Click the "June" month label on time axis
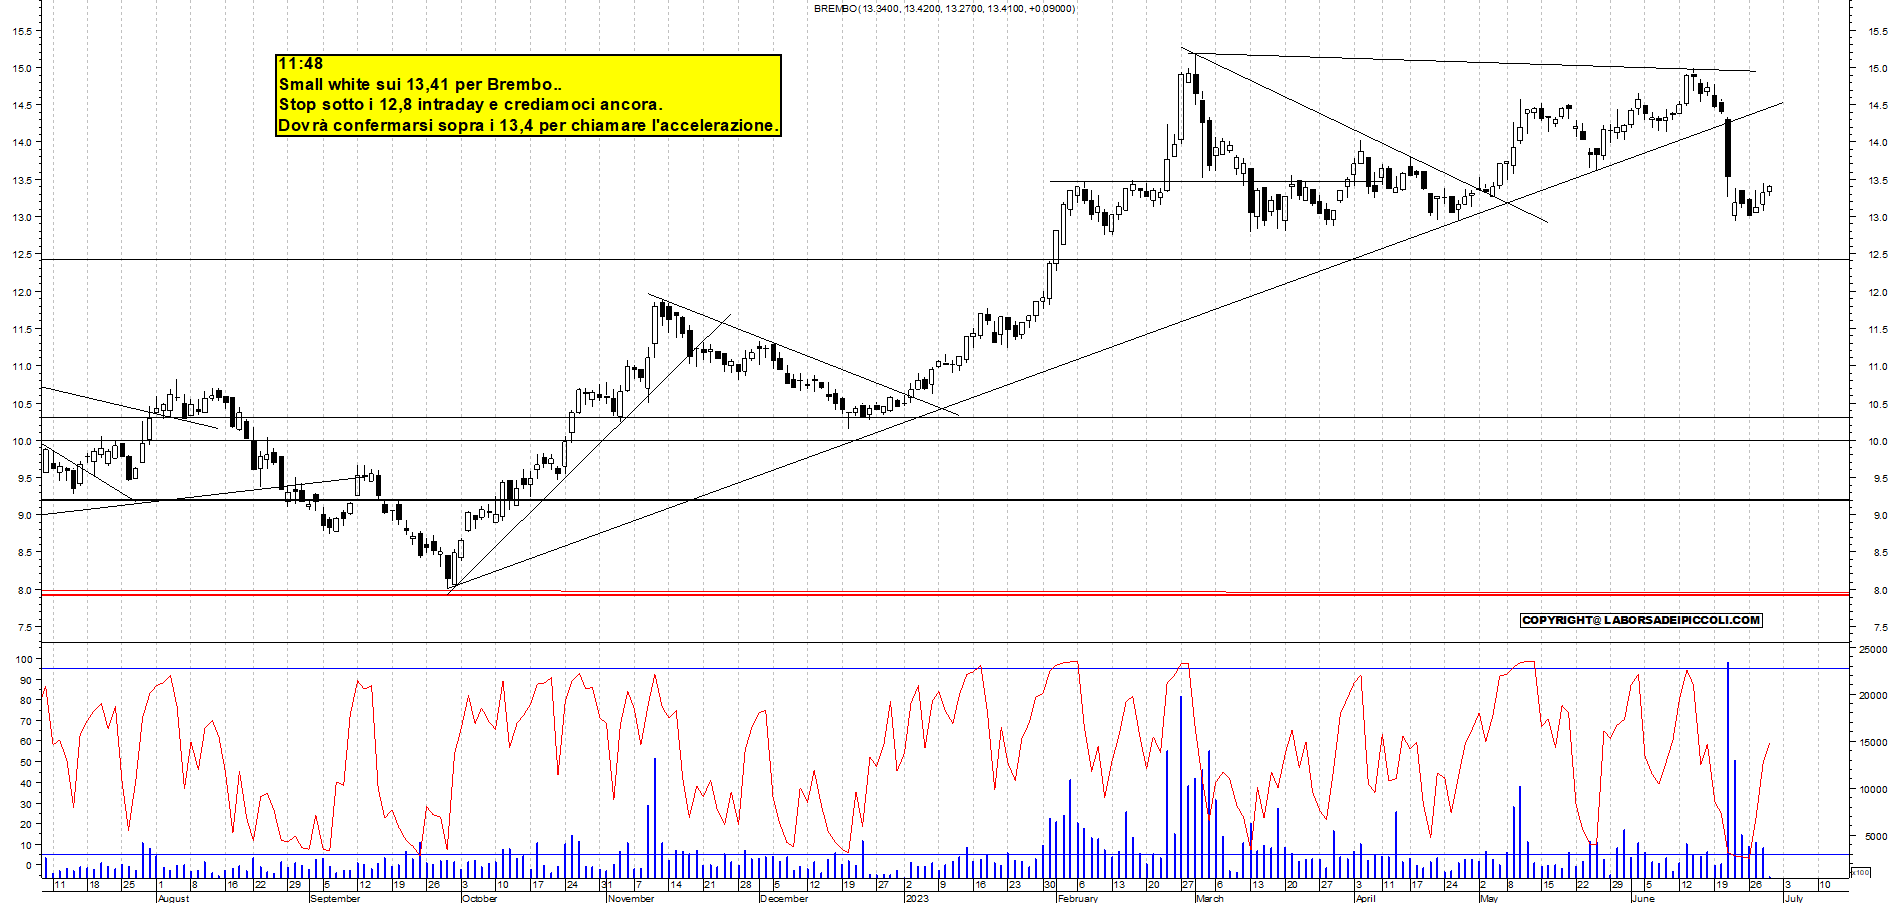 coord(1643,898)
